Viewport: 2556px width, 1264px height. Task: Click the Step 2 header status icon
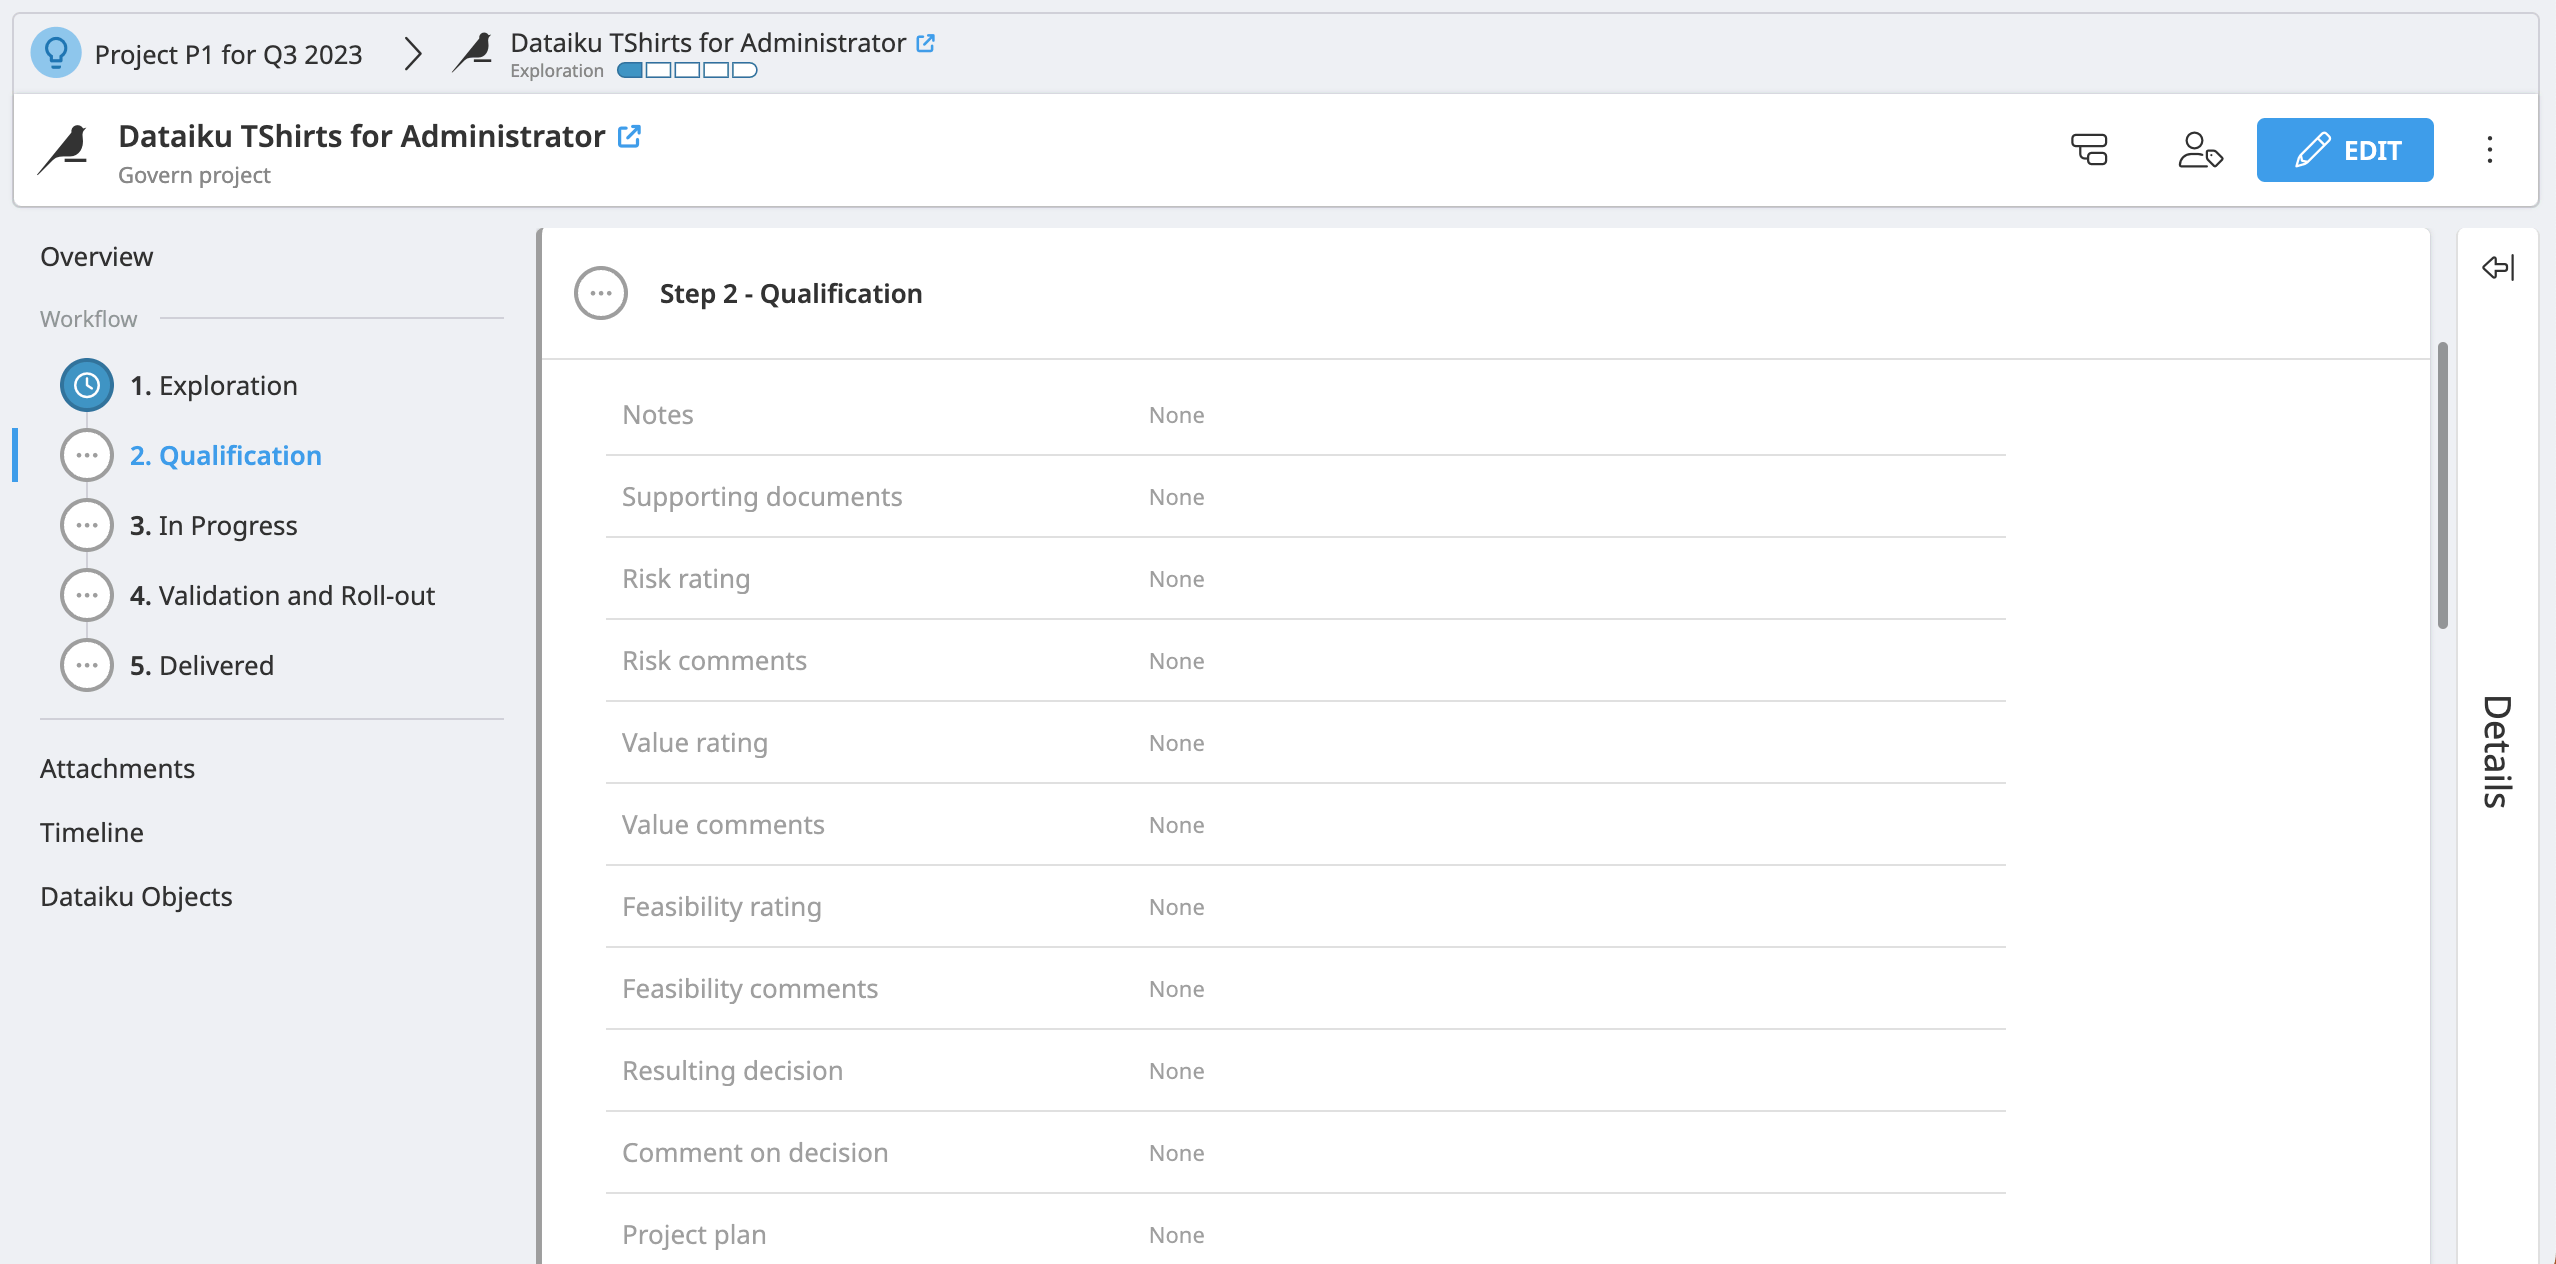601,293
